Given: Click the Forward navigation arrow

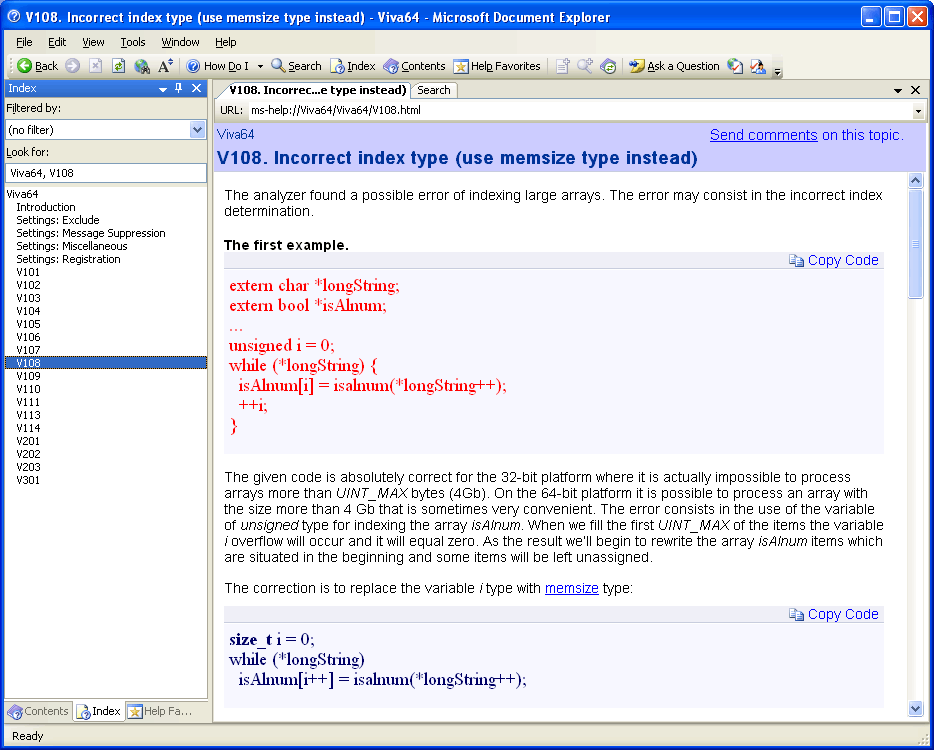Looking at the screenshot, I should click(73, 66).
